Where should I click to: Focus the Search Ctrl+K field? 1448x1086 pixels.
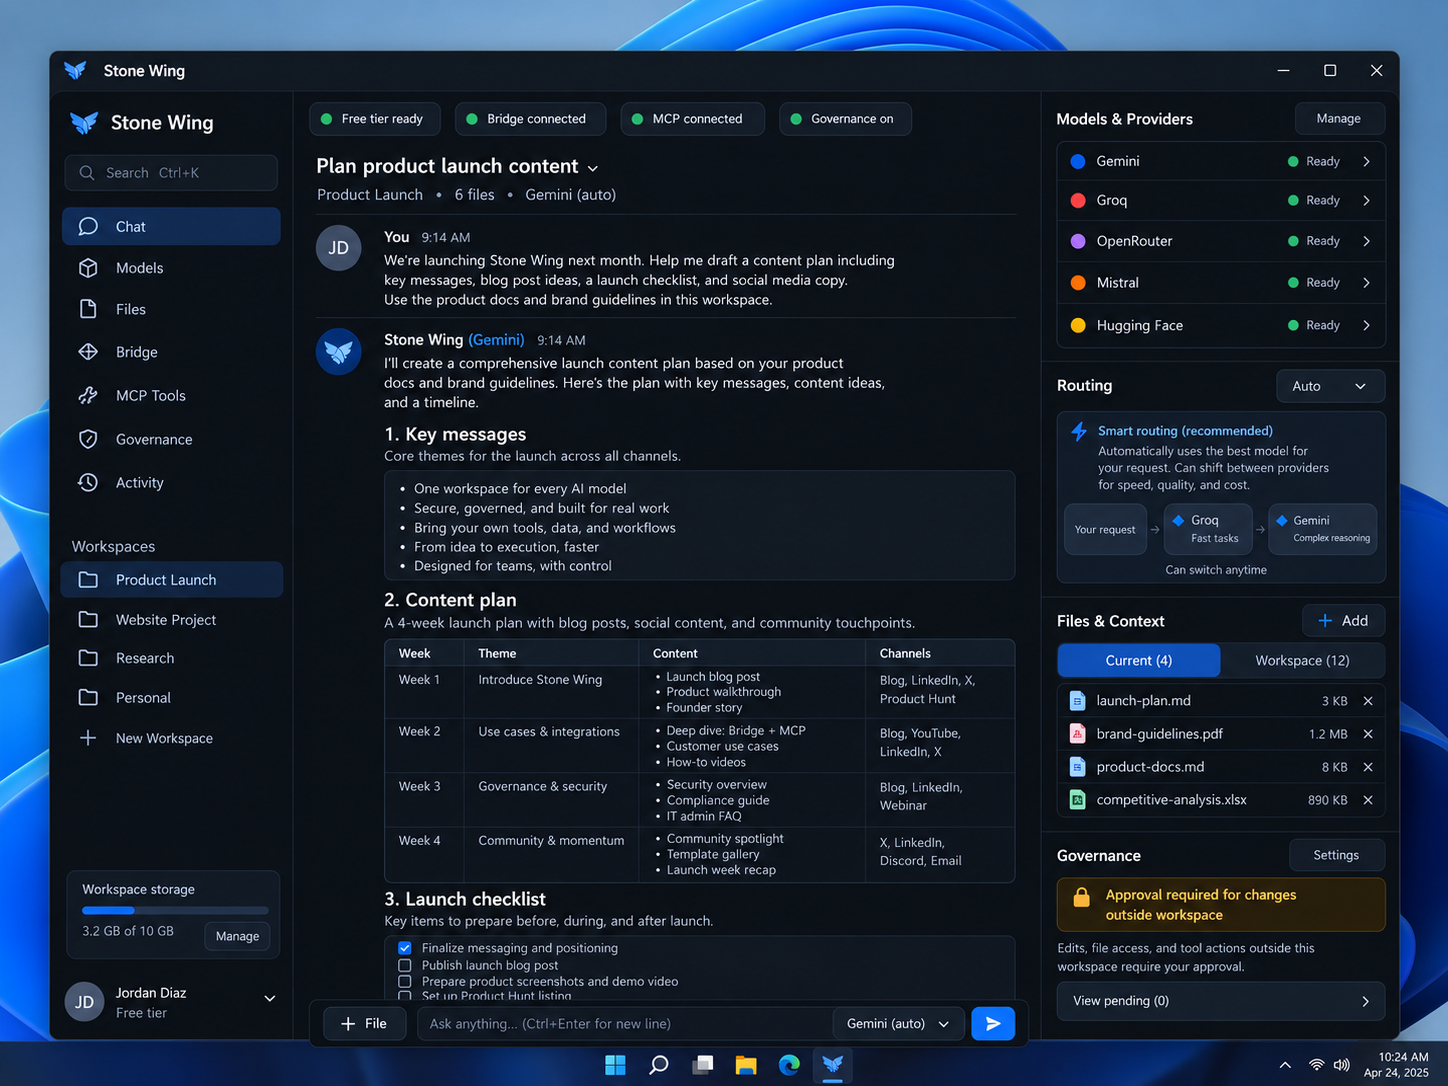click(x=171, y=173)
